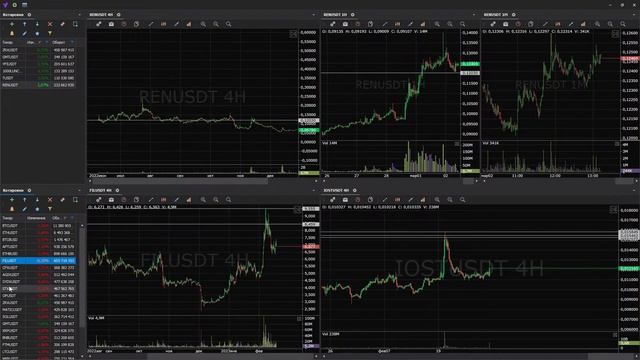Click the fullscreen icon in RENUSDT 4H chart corner
The height and width of the screenshot is (360, 640).
coord(293,34)
